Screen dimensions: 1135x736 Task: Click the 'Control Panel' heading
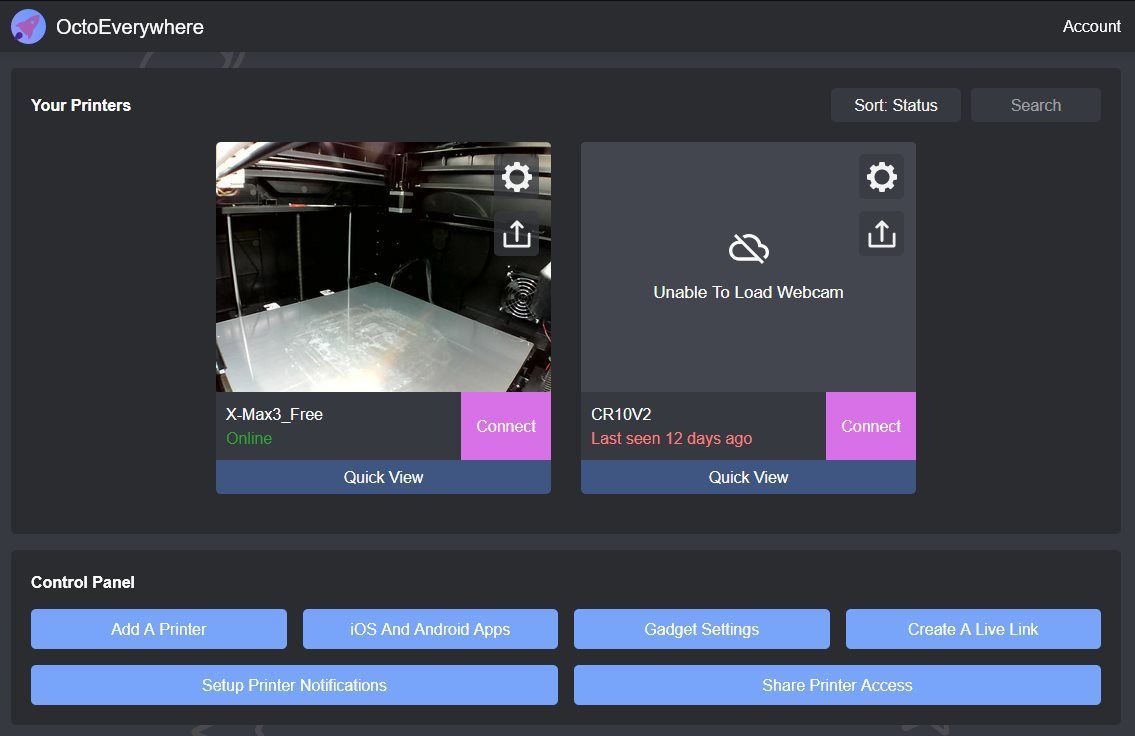click(83, 582)
